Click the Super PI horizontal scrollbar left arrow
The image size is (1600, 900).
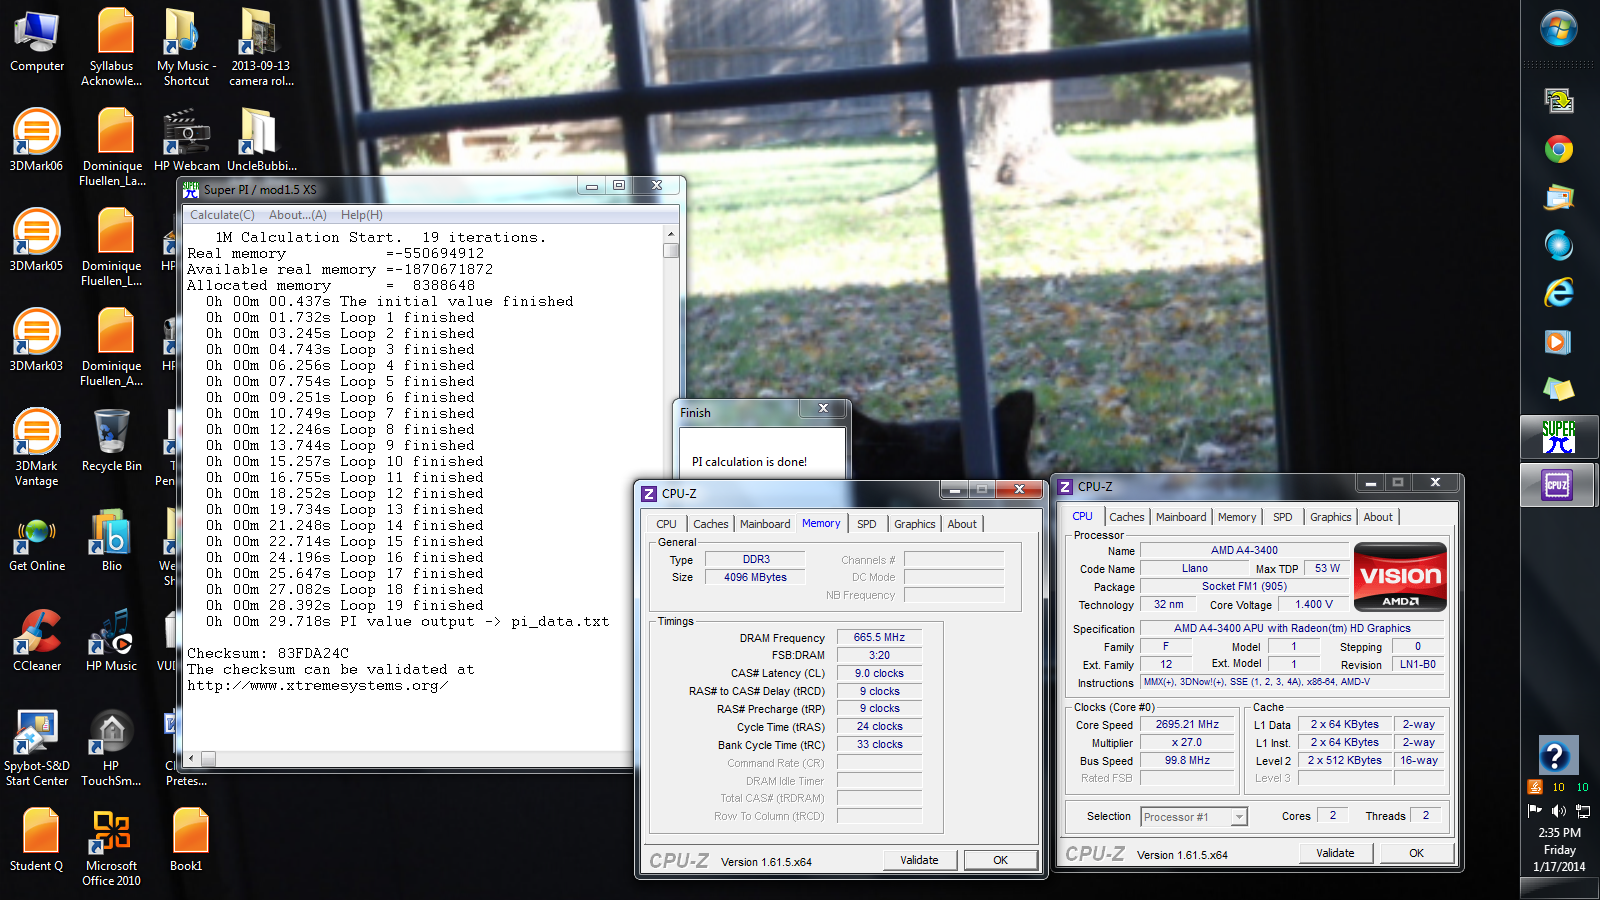tap(191, 759)
